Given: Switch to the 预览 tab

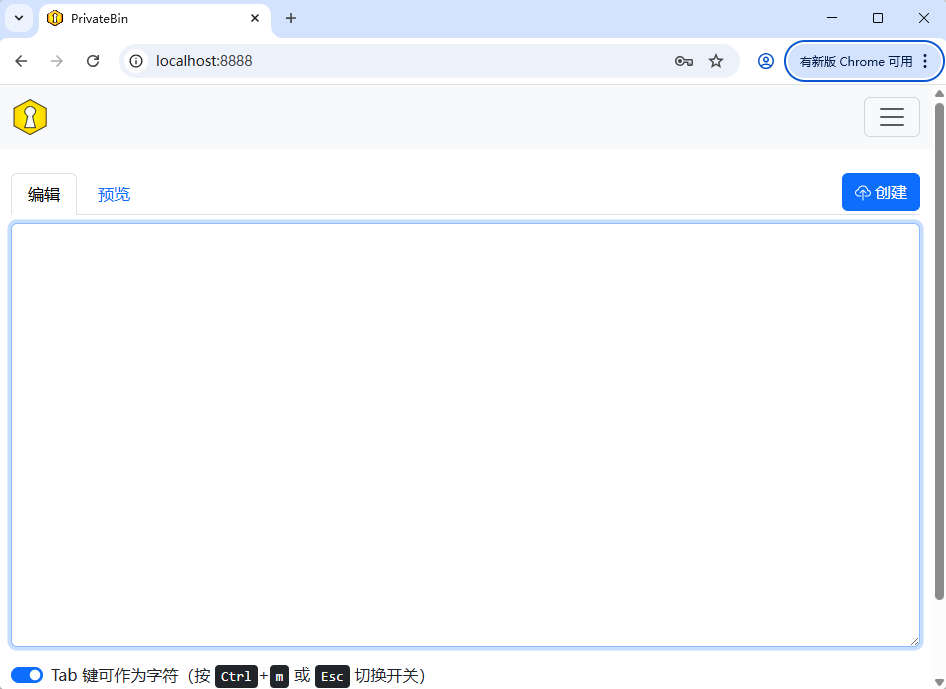Looking at the screenshot, I should (x=114, y=194).
